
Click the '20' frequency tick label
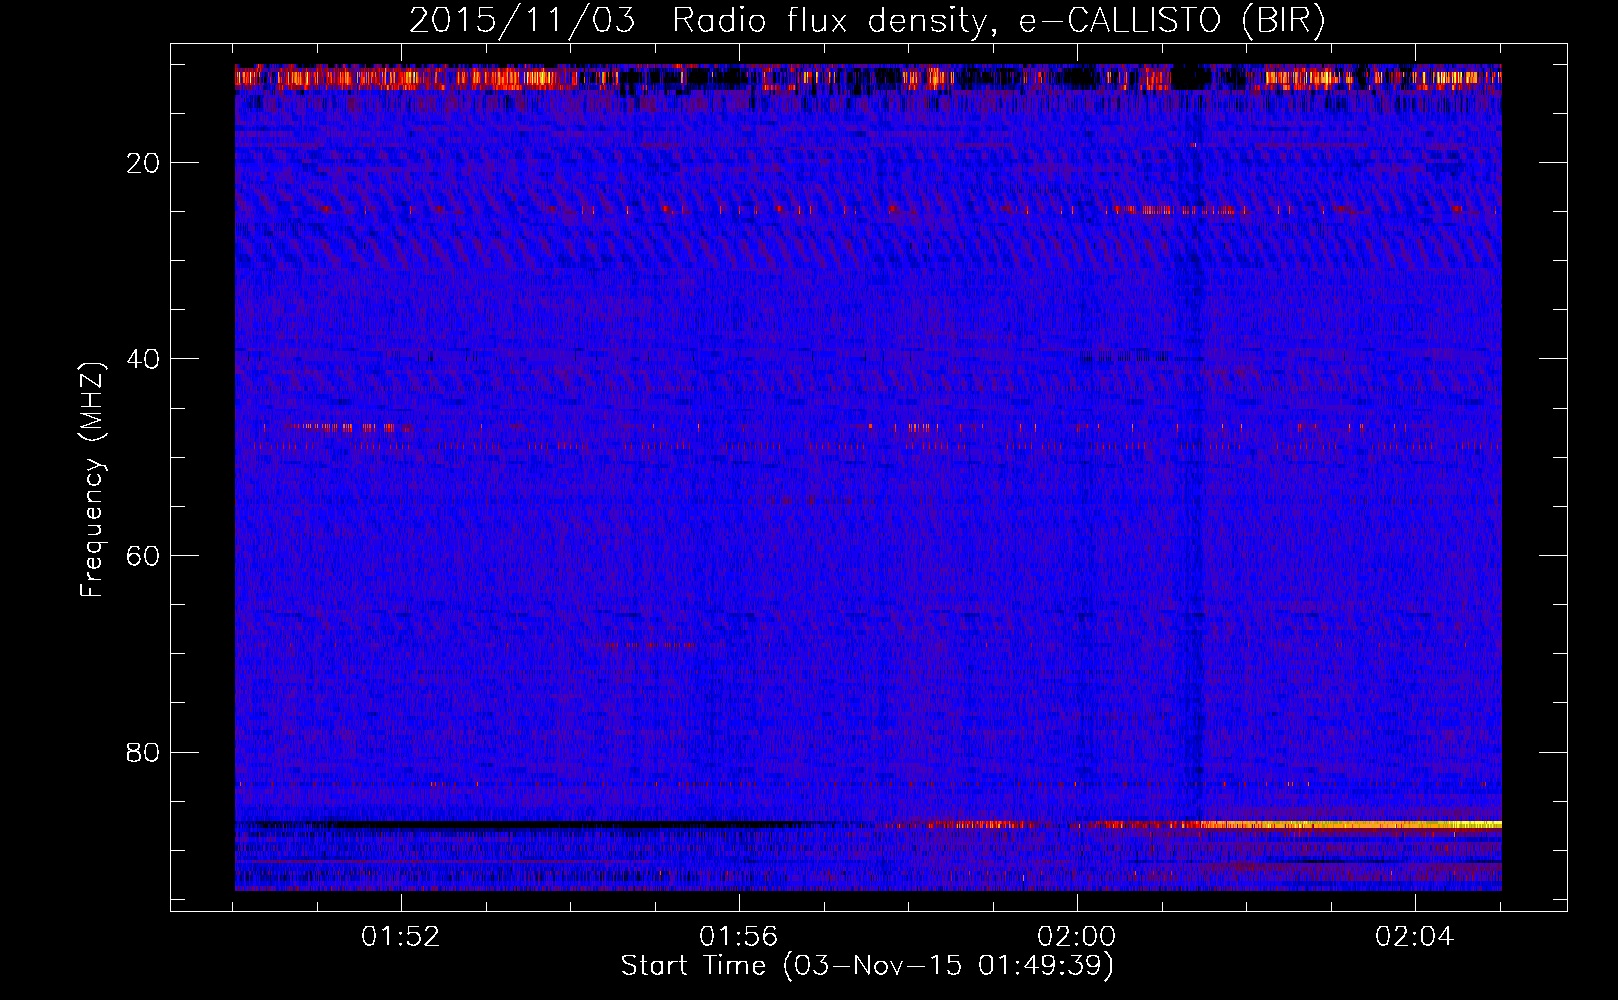[x=144, y=163]
